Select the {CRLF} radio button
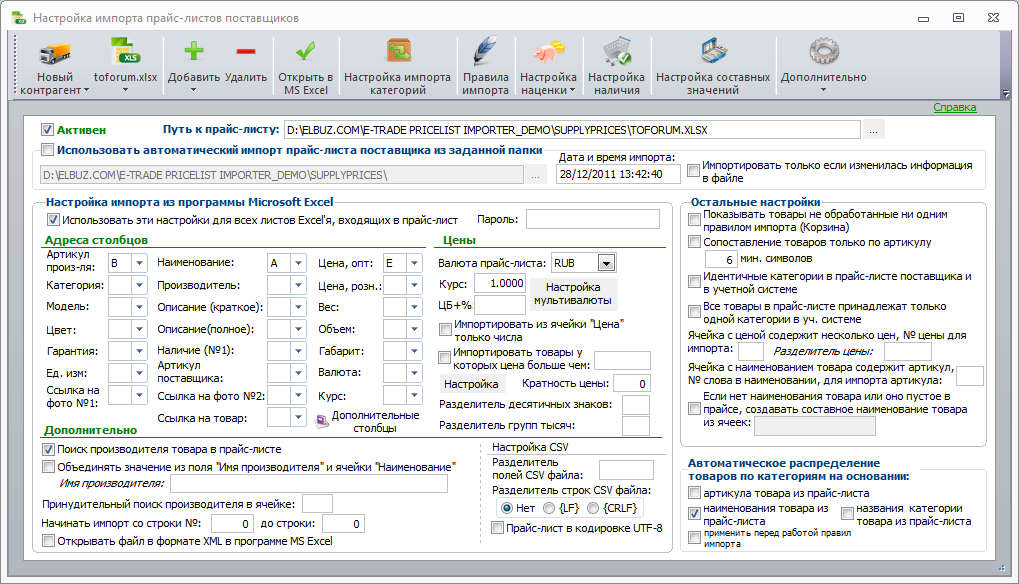The image size is (1019, 584). coord(593,508)
